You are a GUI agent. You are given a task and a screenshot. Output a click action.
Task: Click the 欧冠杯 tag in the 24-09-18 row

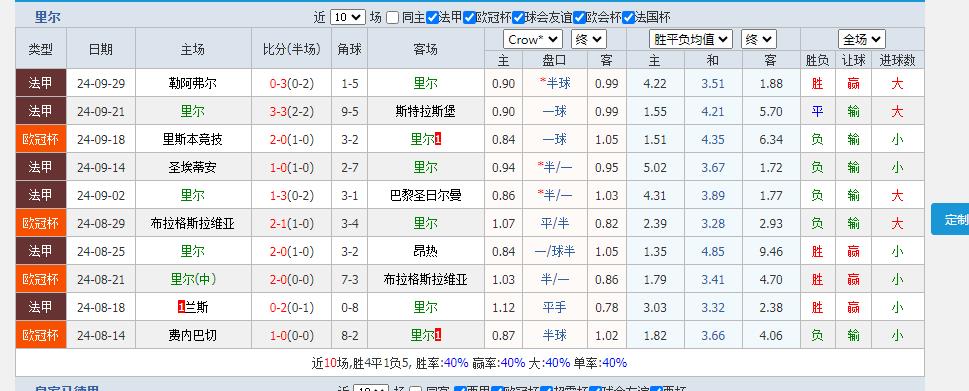[x=40, y=140]
